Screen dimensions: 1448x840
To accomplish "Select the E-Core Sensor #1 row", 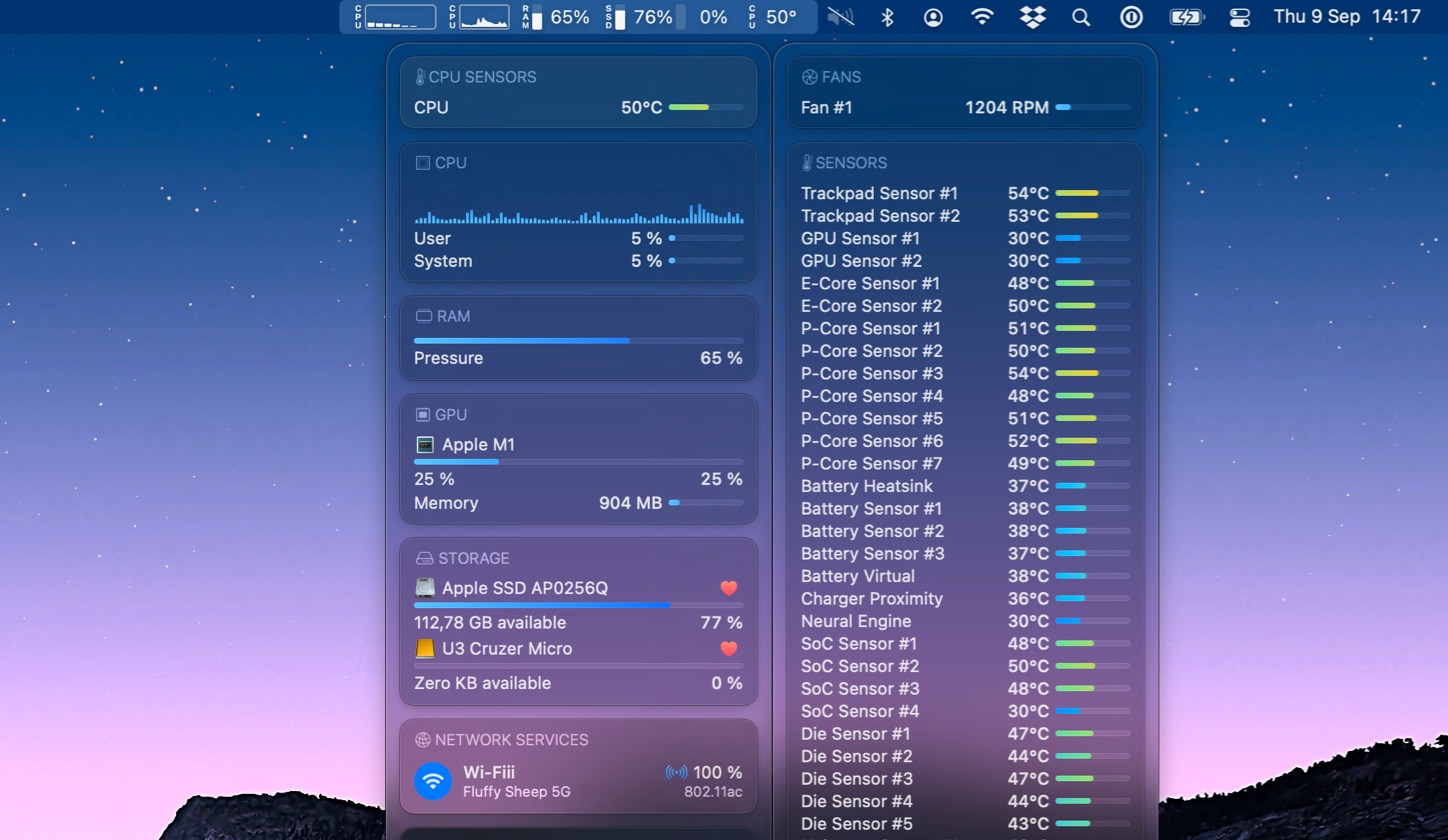I will click(x=965, y=283).
